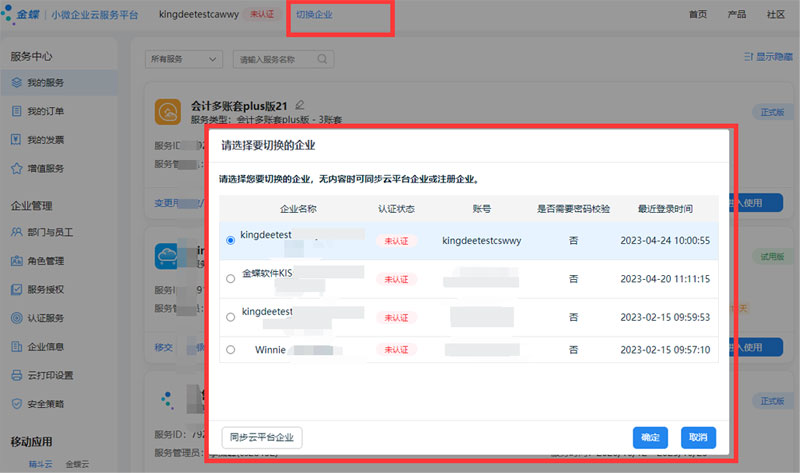The height and width of the screenshot is (473, 800).
Task: Click the 未认证 badge in header
Action: tap(262, 14)
